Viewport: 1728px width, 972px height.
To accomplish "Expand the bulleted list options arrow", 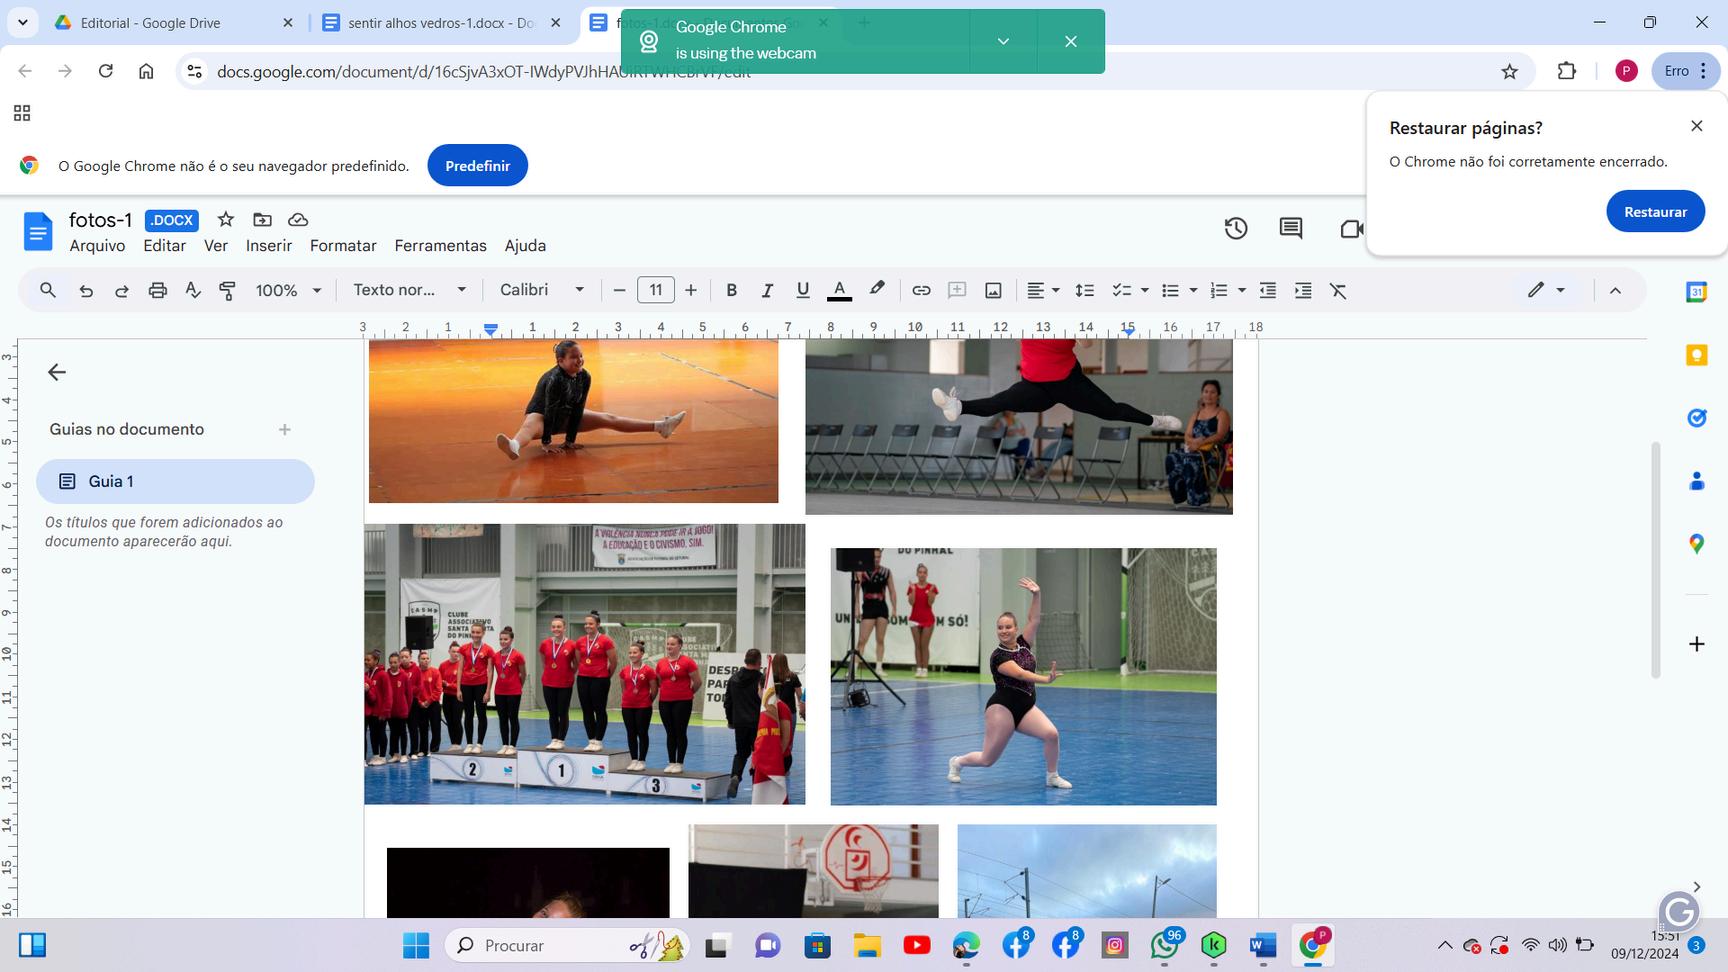I will point(1193,290).
